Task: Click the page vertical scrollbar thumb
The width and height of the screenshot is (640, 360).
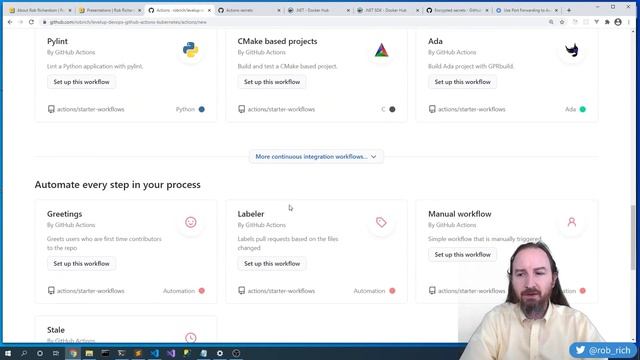Action: click(633, 238)
